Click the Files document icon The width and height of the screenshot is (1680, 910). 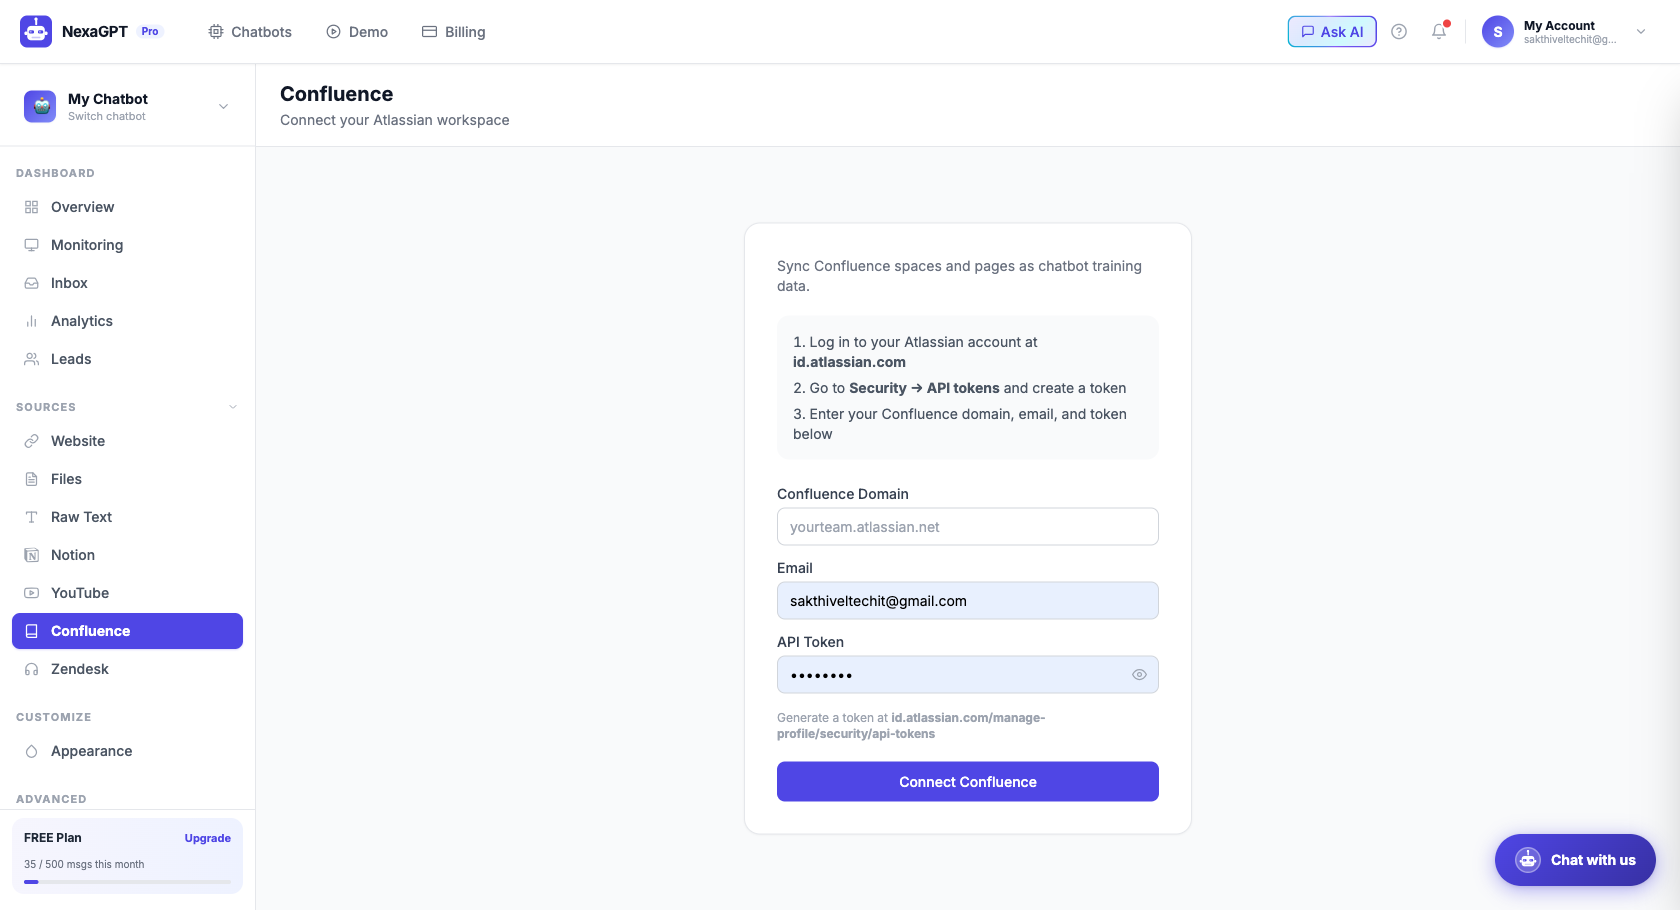[x=32, y=479]
